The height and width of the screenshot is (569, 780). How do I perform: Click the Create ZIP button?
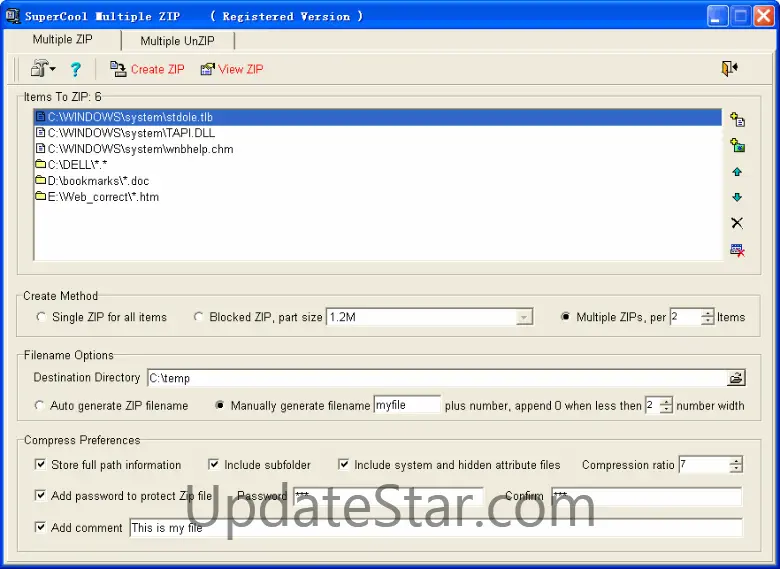[x=147, y=69]
